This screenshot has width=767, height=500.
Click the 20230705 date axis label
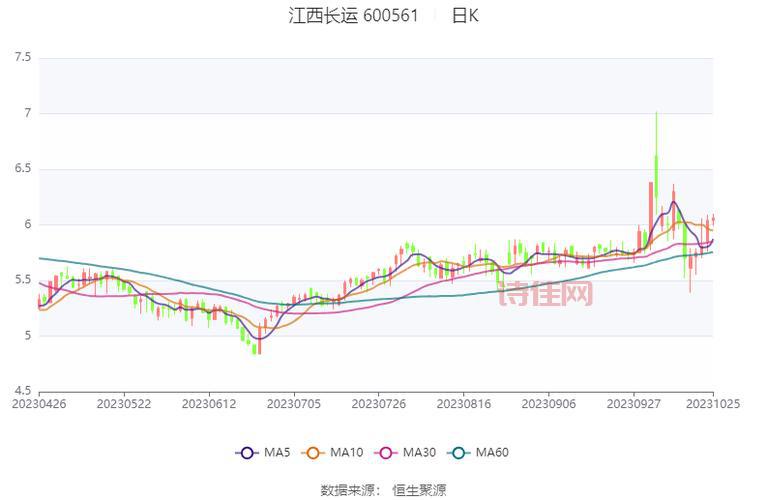coord(294,404)
